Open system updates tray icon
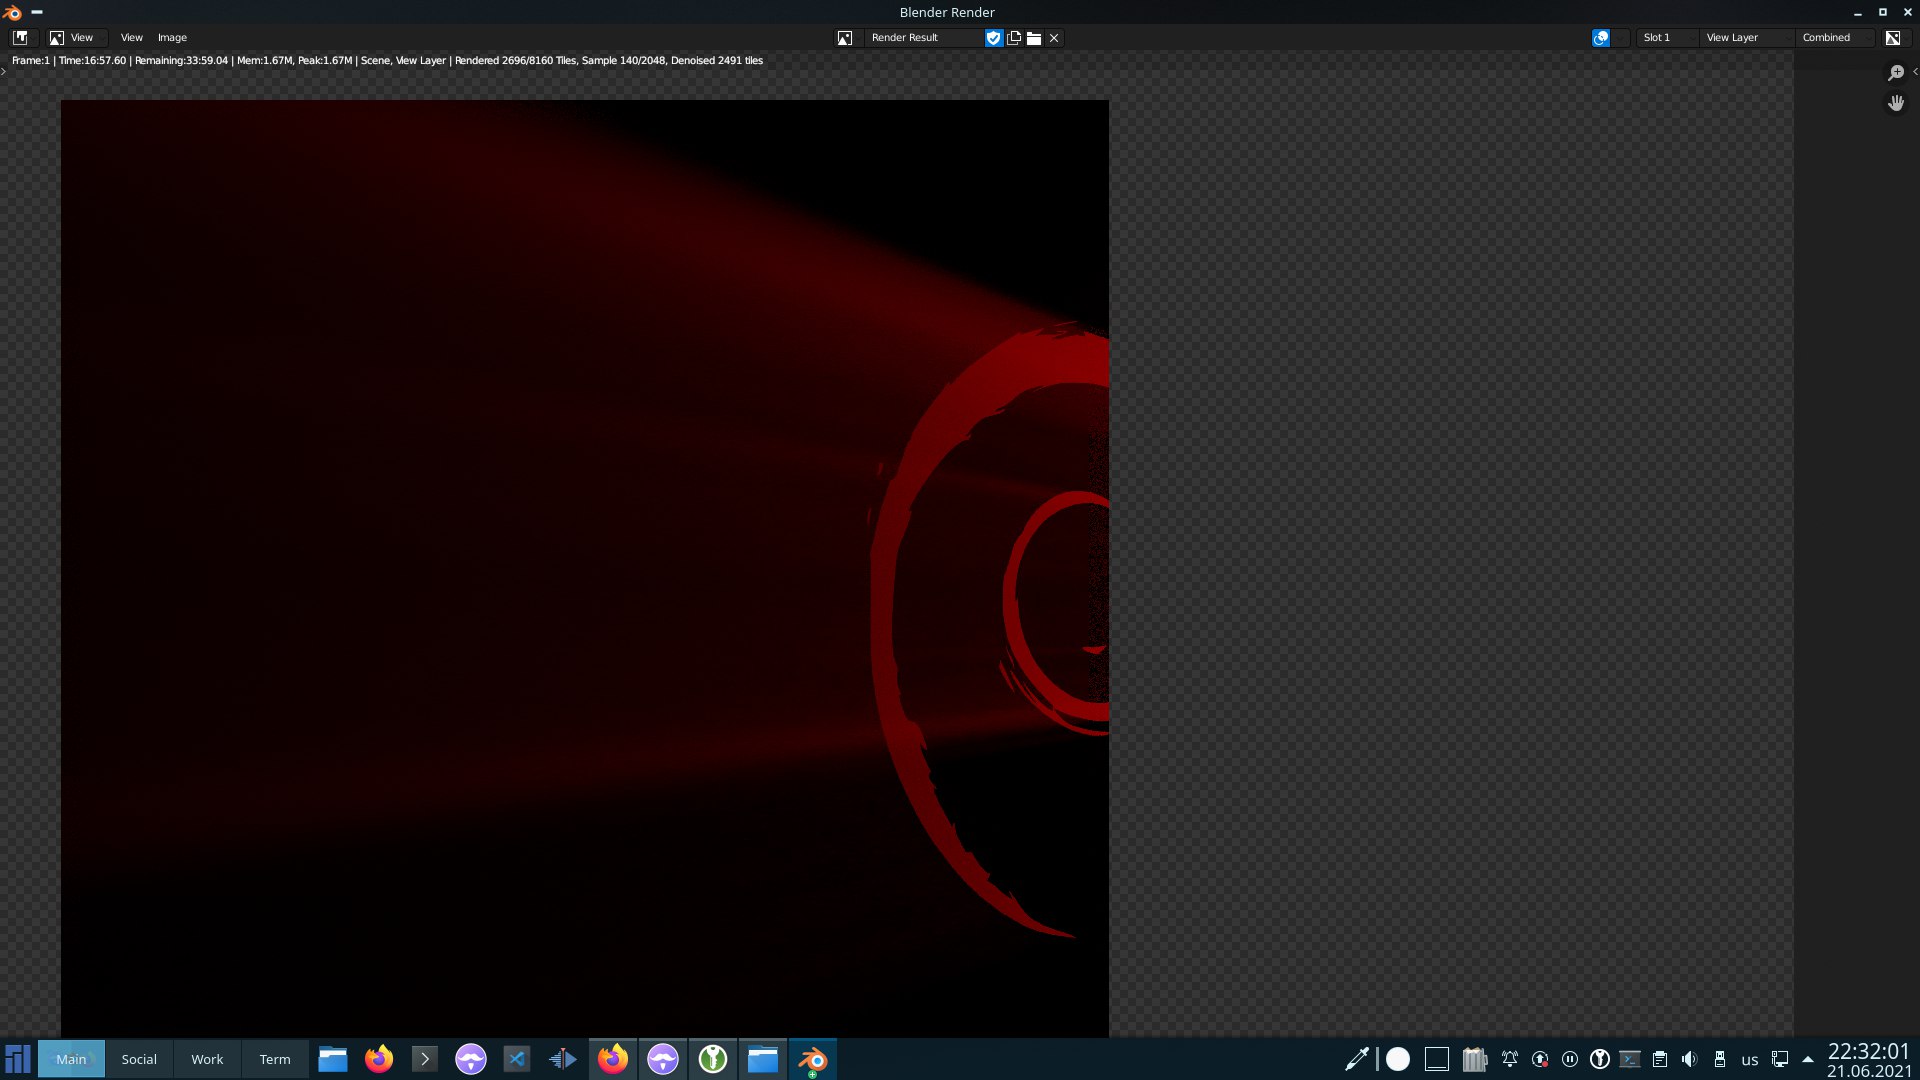This screenshot has width=1920, height=1080. [x=1540, y=1059]
